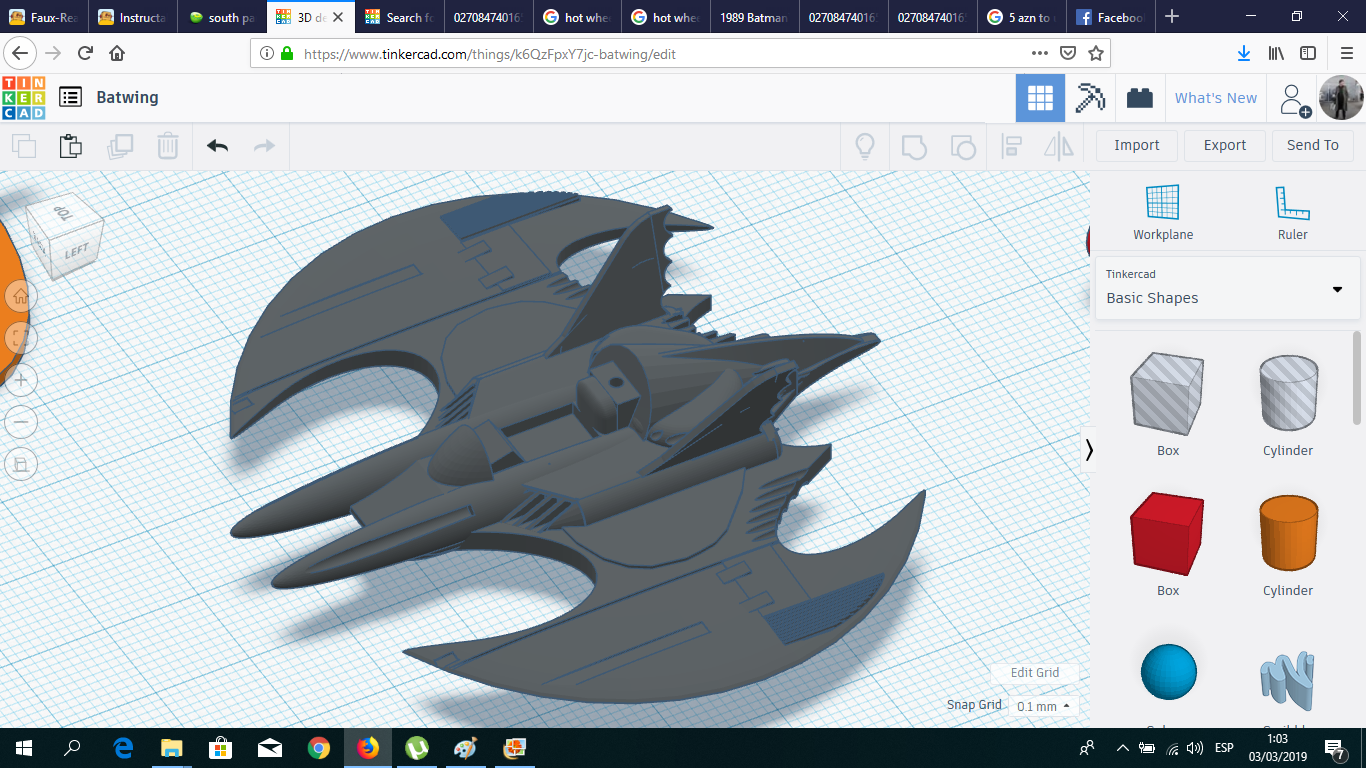Open the designs list icon beside Batwing

[x=70, y=97]
